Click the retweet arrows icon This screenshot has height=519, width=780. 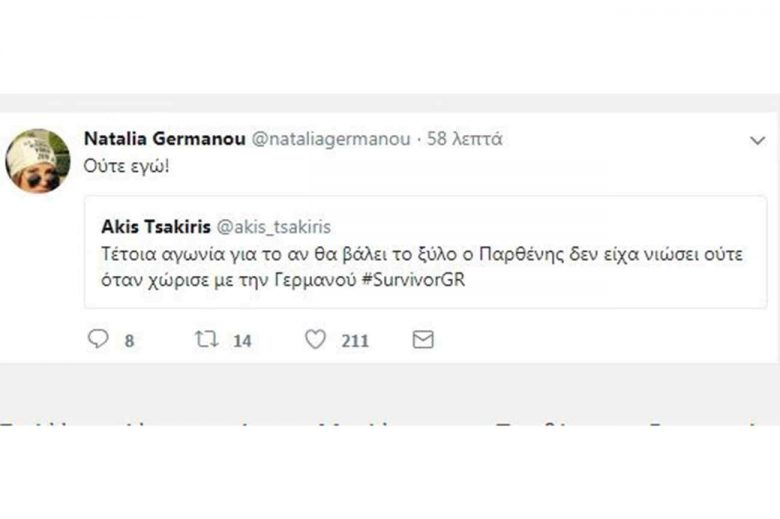coord(206,340)
